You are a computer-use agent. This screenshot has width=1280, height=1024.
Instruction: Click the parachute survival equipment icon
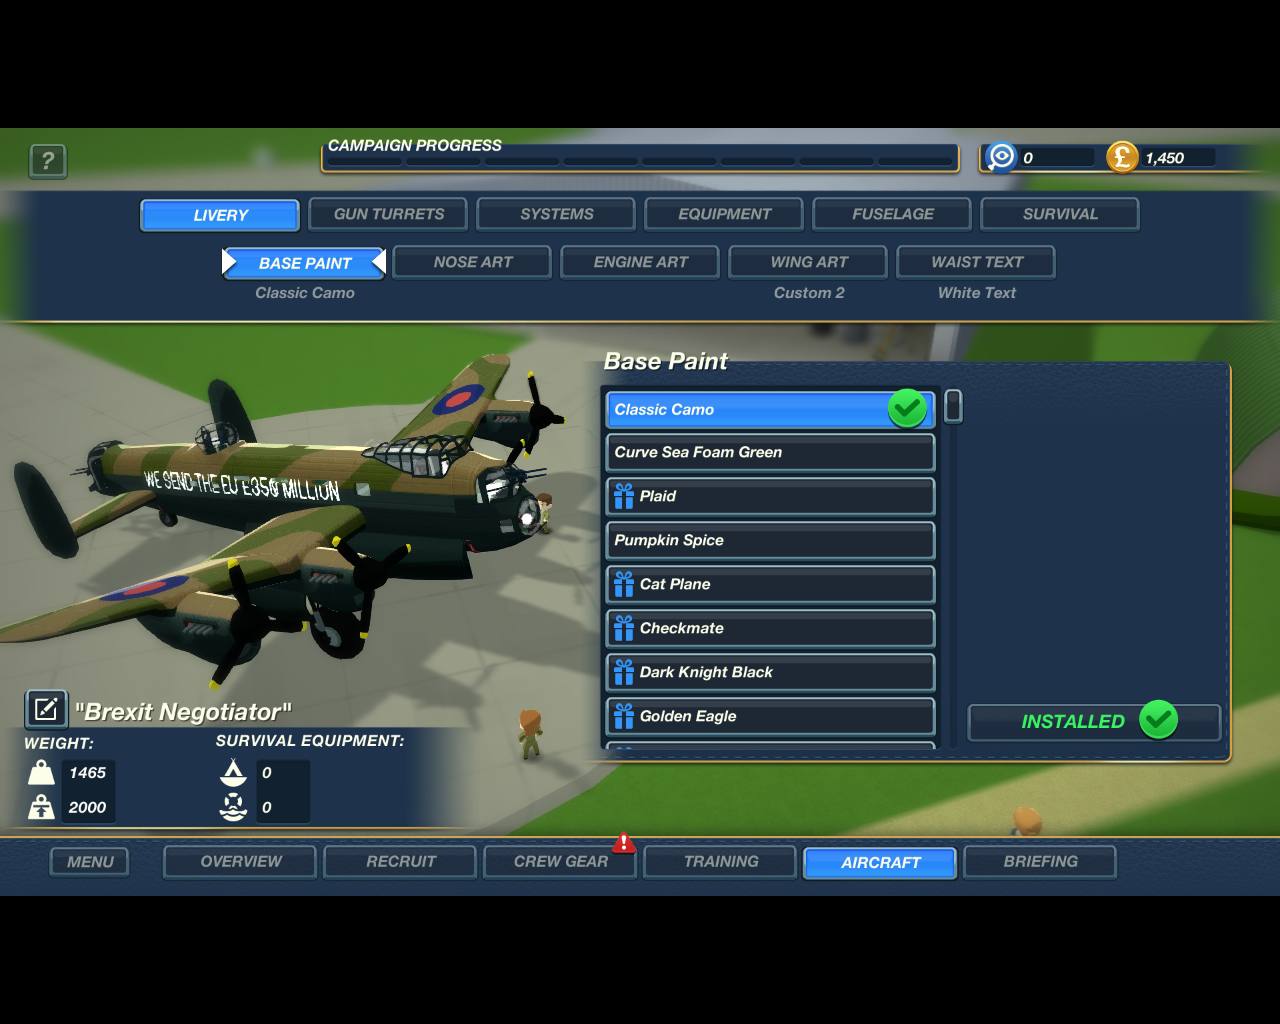pos(233,772)
